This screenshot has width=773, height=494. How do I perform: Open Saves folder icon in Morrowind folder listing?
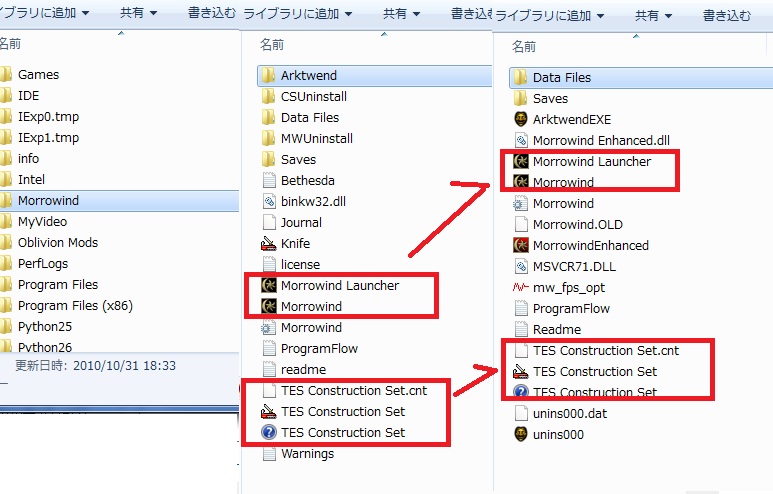click(269, 160)
